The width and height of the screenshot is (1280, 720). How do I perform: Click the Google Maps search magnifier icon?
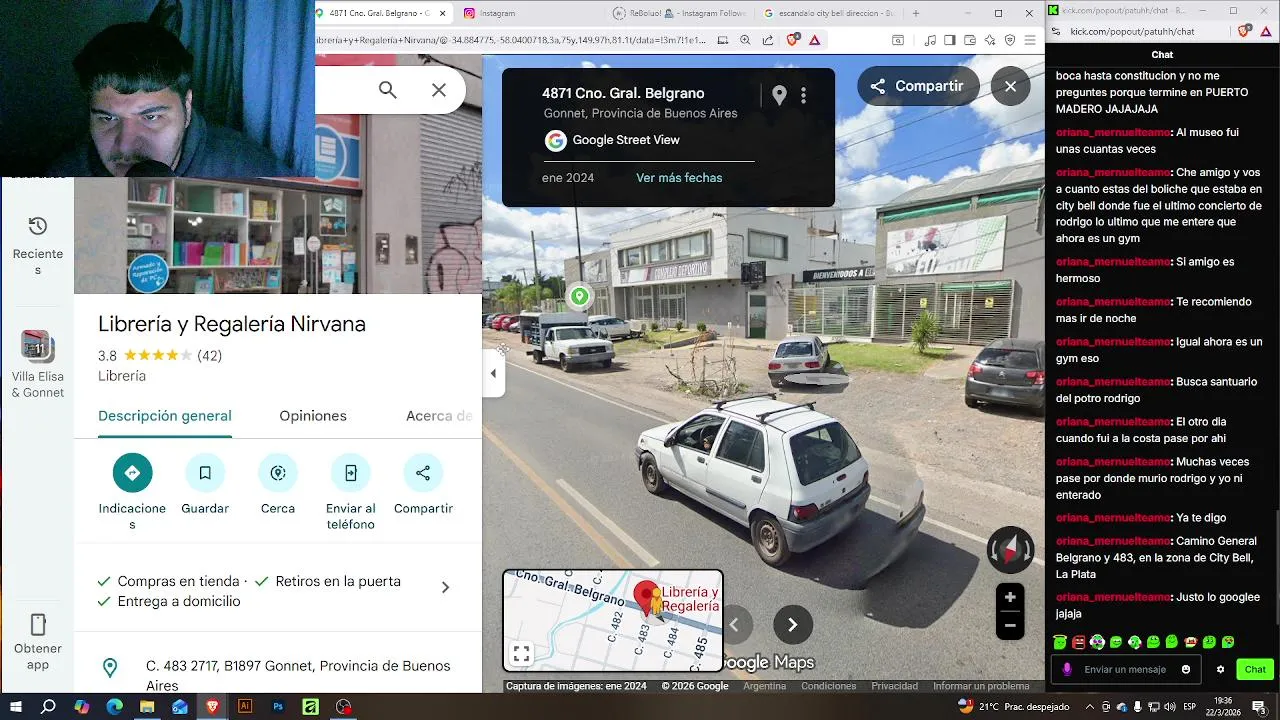click(388, 90)
